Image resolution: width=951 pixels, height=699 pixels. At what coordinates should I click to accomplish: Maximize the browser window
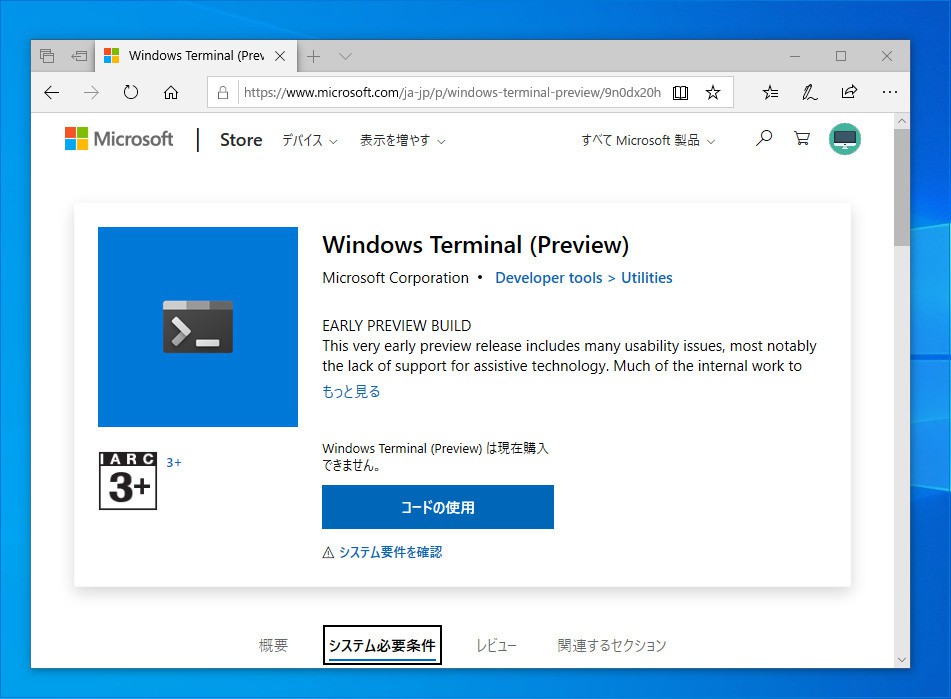point(841,56)
